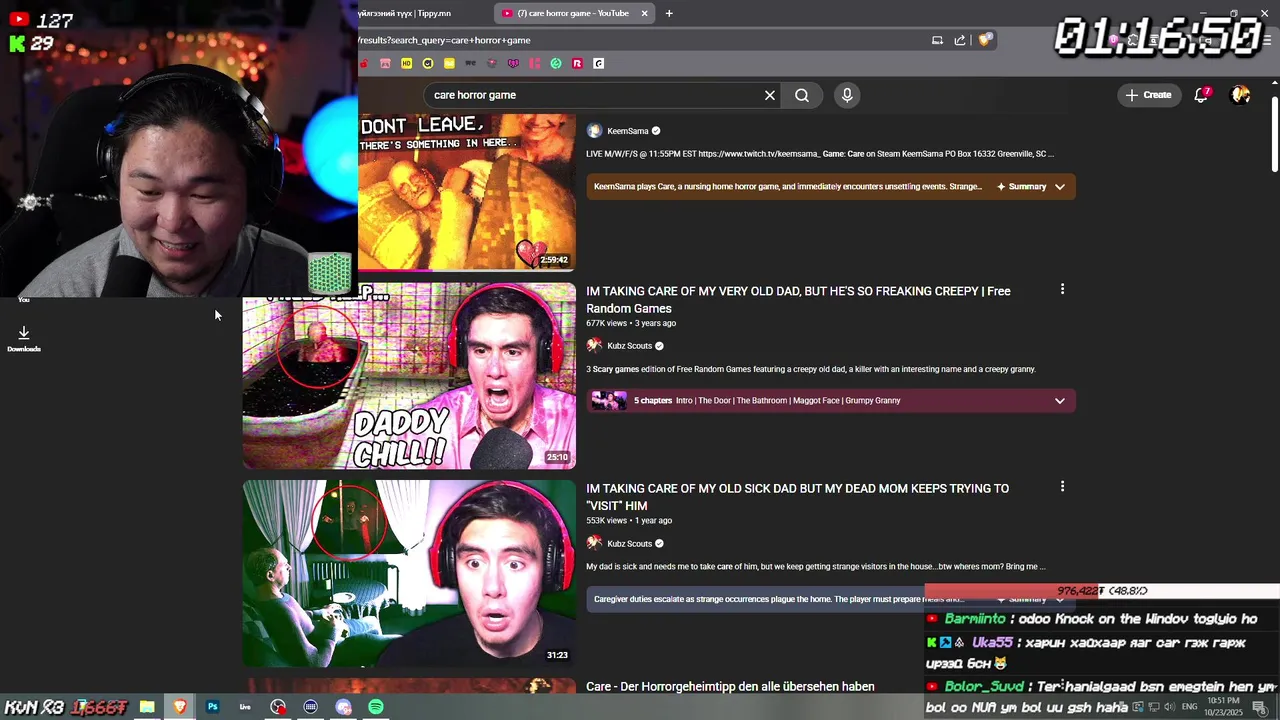
Task: Clear the YouTube search box with X
Action: tap(769, 95)
